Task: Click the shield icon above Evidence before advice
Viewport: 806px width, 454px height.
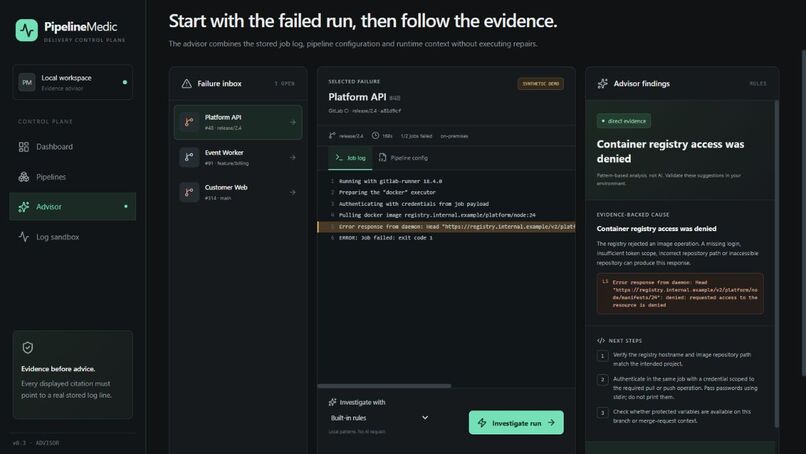Action: pos(28,348)
